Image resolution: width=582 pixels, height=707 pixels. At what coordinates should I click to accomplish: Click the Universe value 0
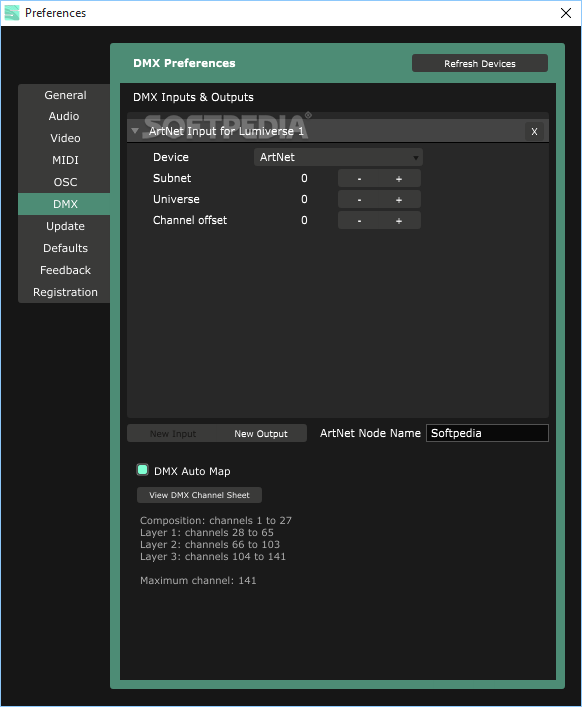coord(304,199)
